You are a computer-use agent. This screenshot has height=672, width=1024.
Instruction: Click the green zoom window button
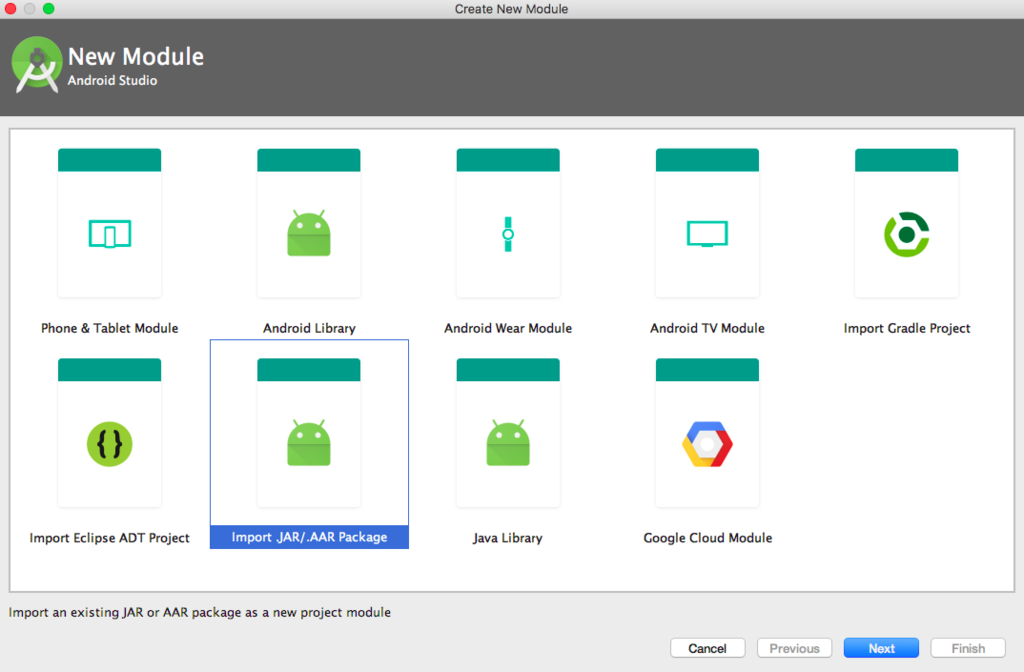(48, 8)
